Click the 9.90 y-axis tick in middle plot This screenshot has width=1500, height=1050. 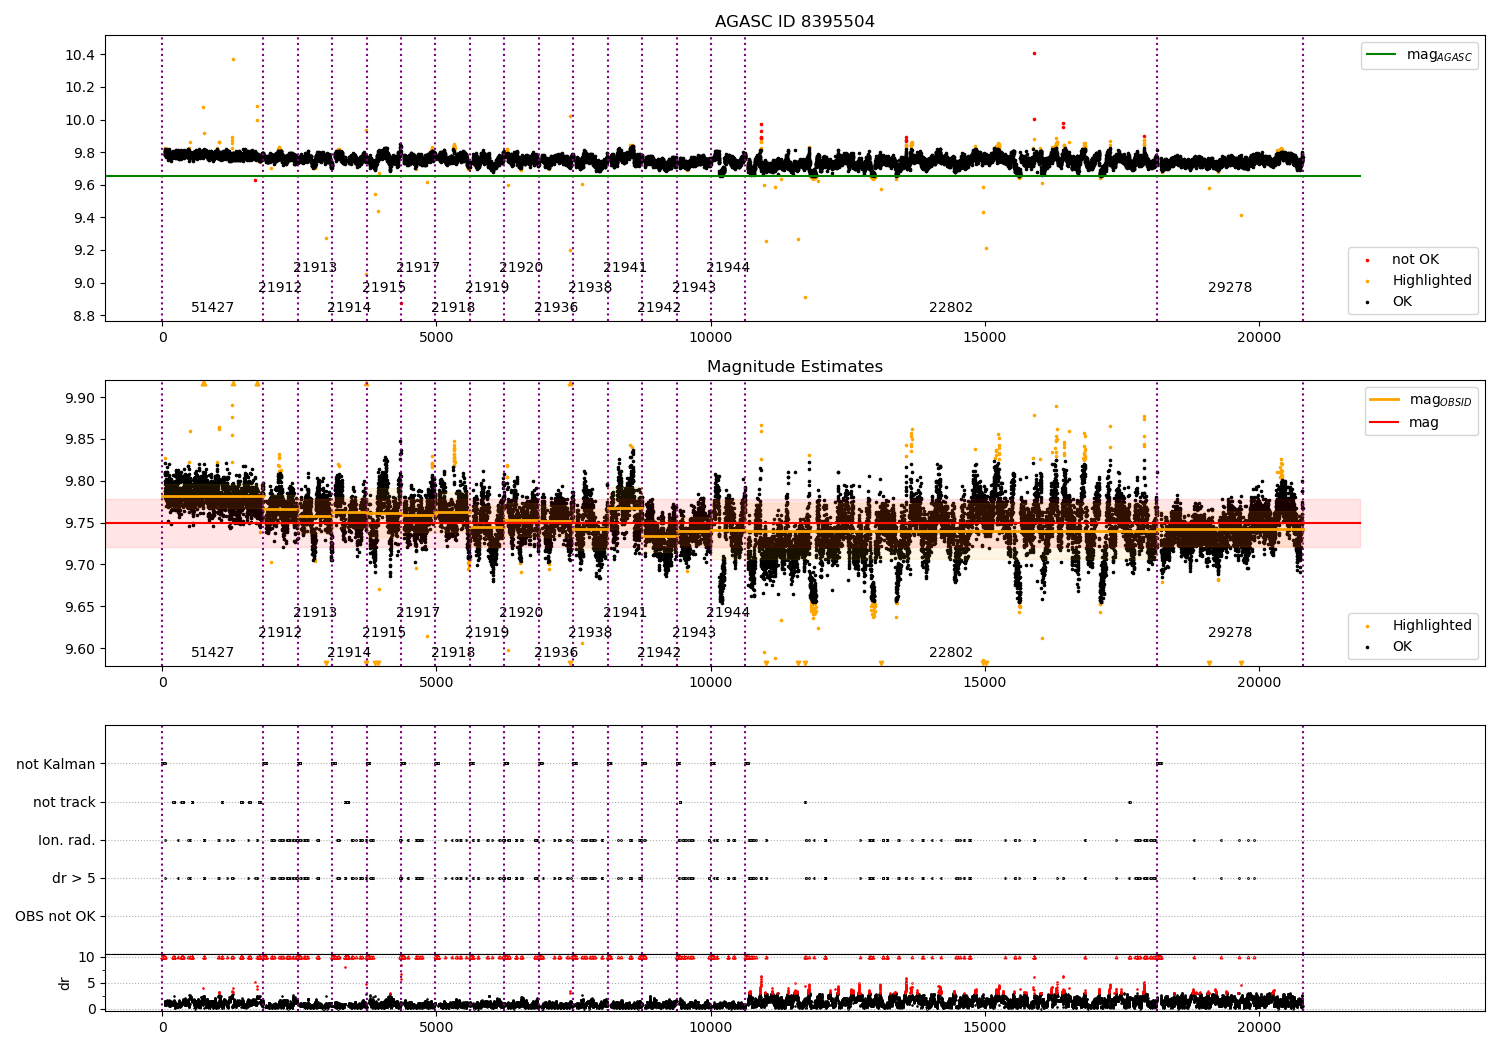point(80,398)
